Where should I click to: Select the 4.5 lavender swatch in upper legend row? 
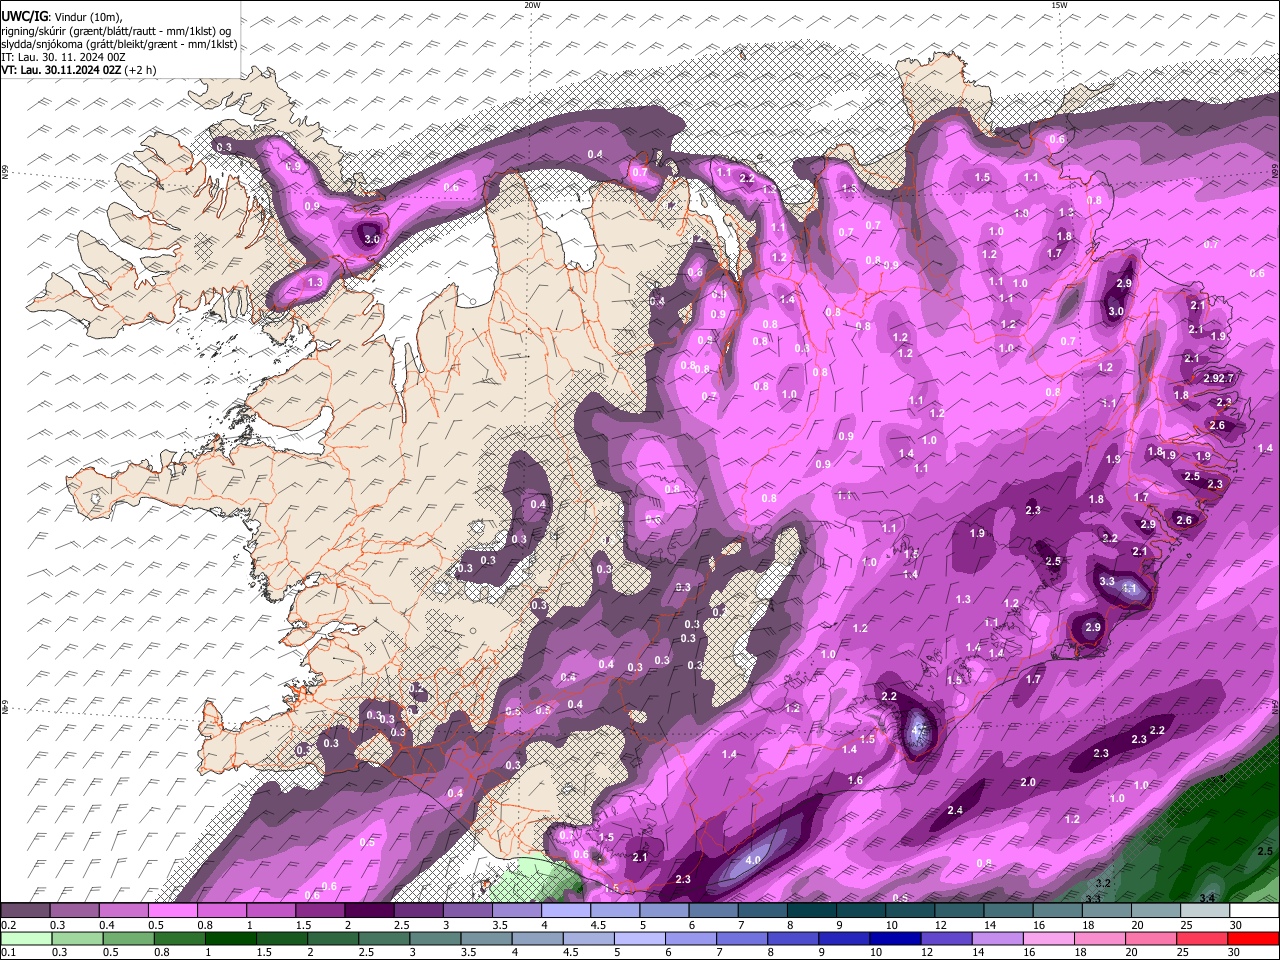pyautogui.click(x=615, y=911)
